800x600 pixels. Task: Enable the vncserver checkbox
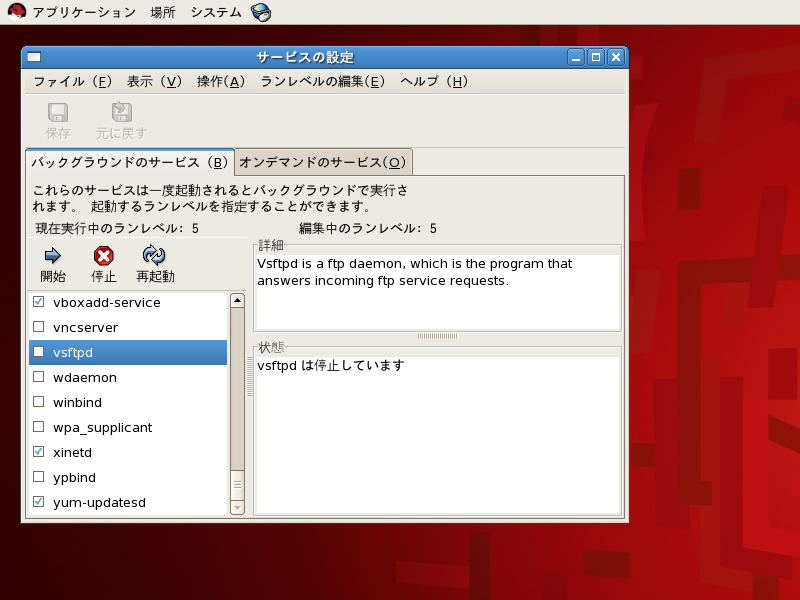38,327
